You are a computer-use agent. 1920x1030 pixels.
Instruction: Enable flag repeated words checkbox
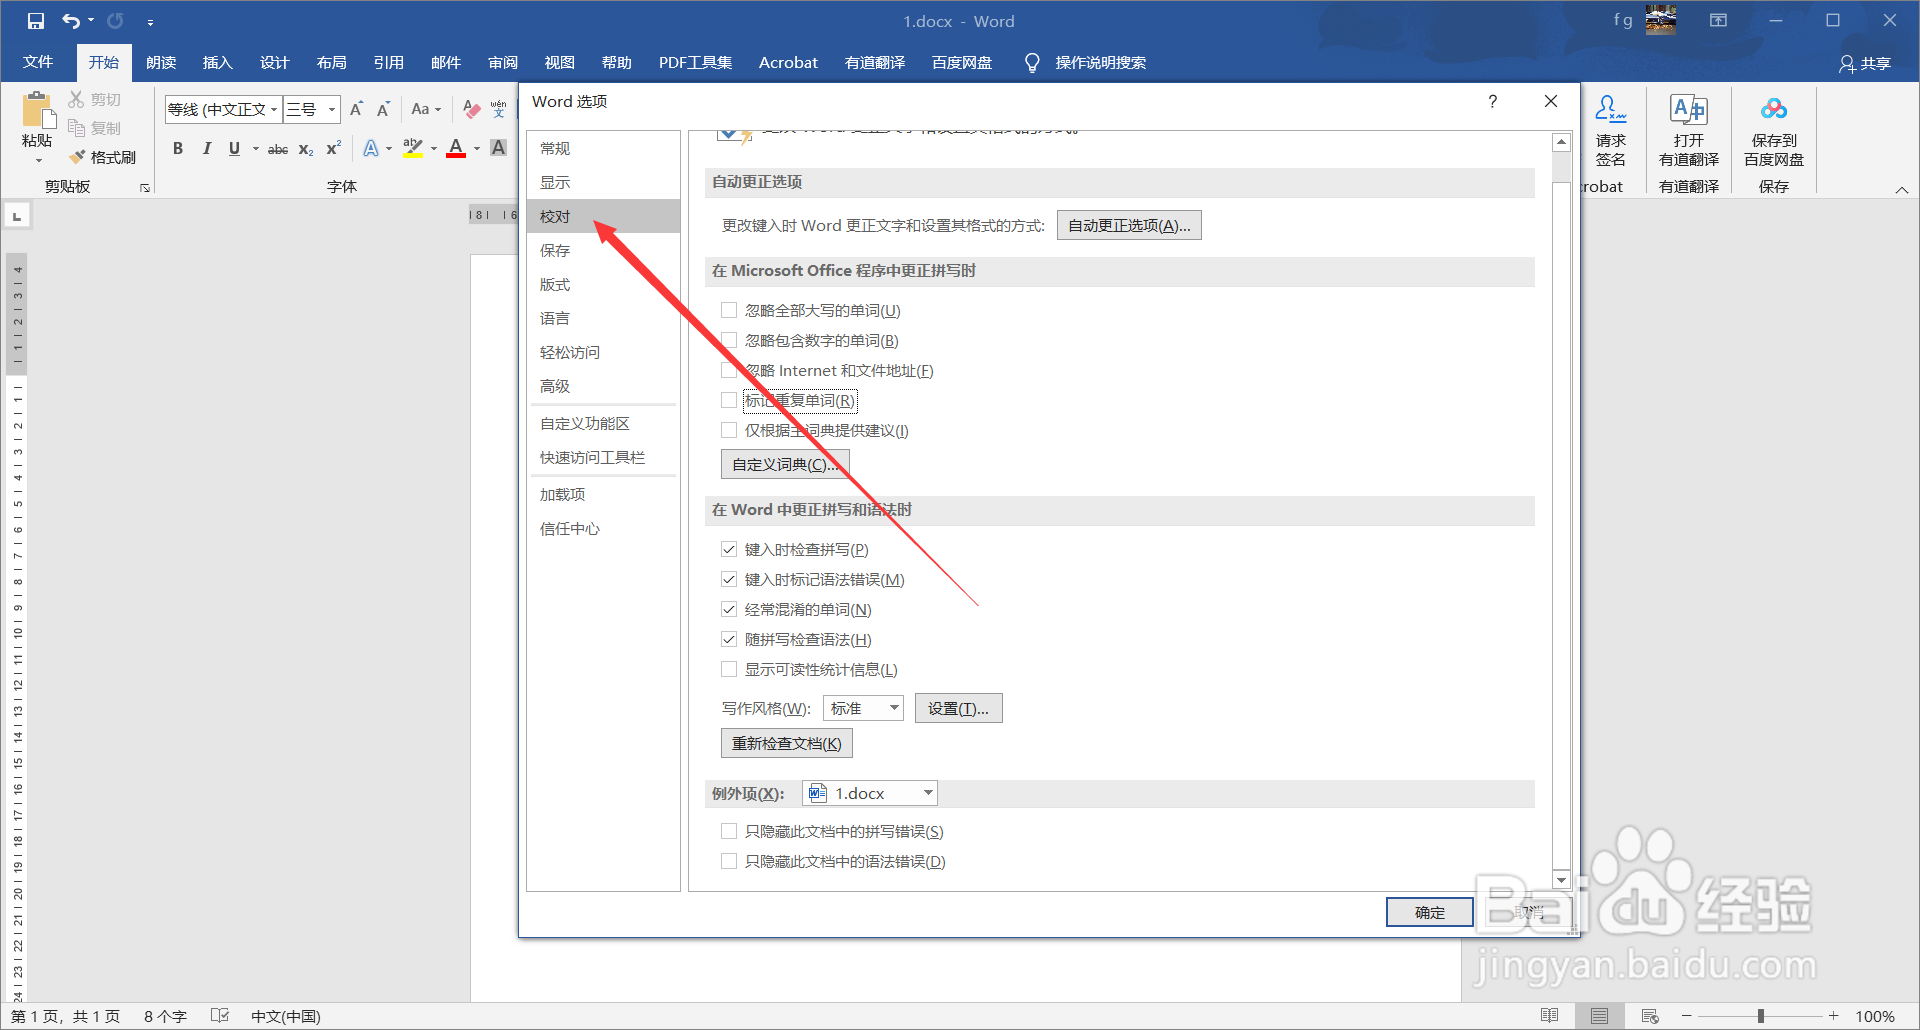click(x=729, y=400)
